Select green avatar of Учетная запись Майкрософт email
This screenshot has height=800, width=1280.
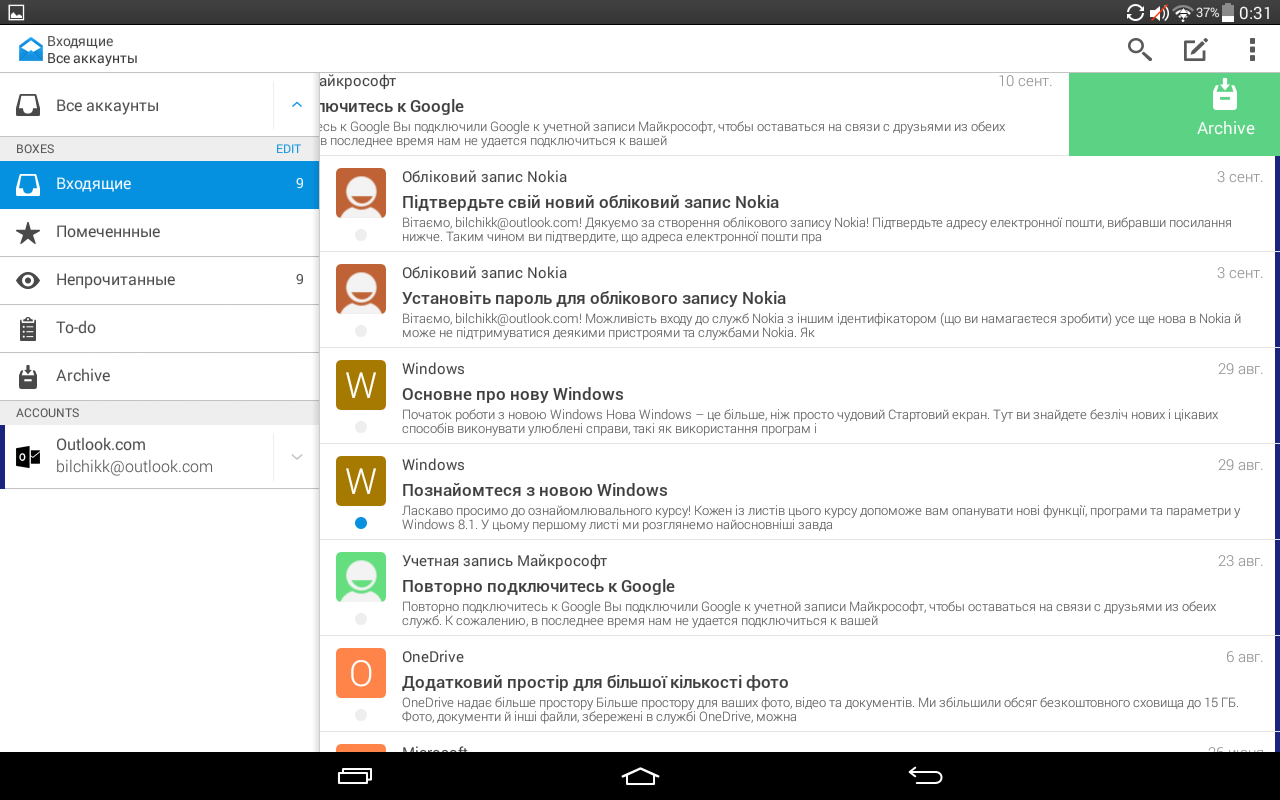361,577
